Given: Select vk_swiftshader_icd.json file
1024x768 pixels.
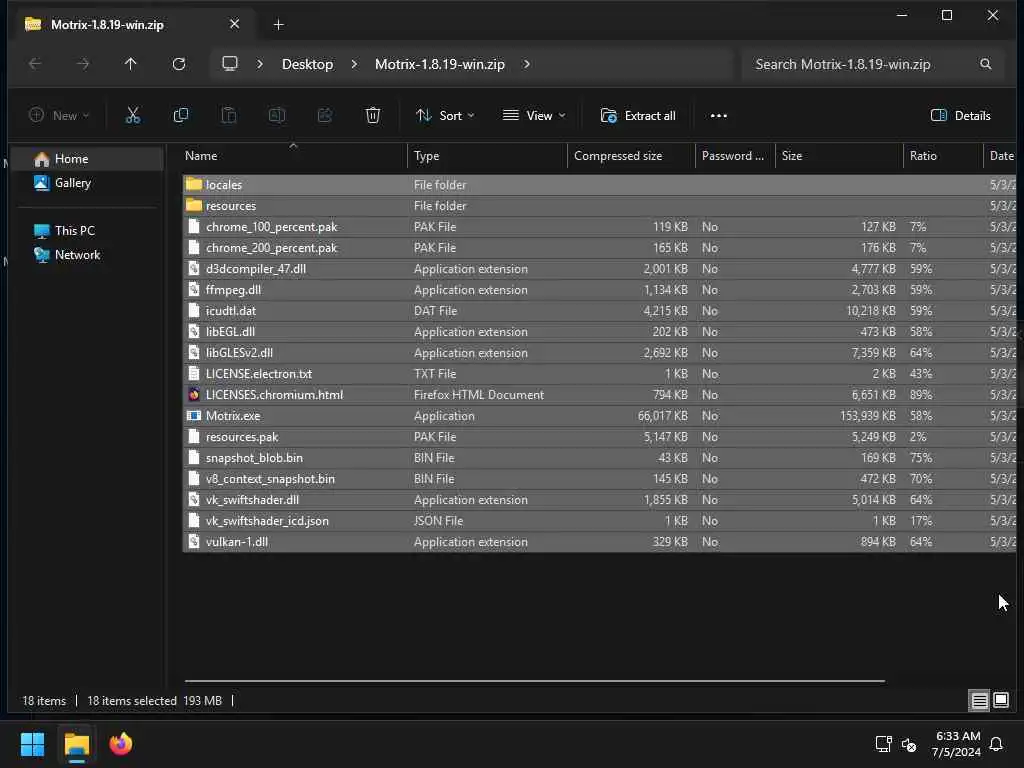Looking at the screenshot, I should 599,521.
